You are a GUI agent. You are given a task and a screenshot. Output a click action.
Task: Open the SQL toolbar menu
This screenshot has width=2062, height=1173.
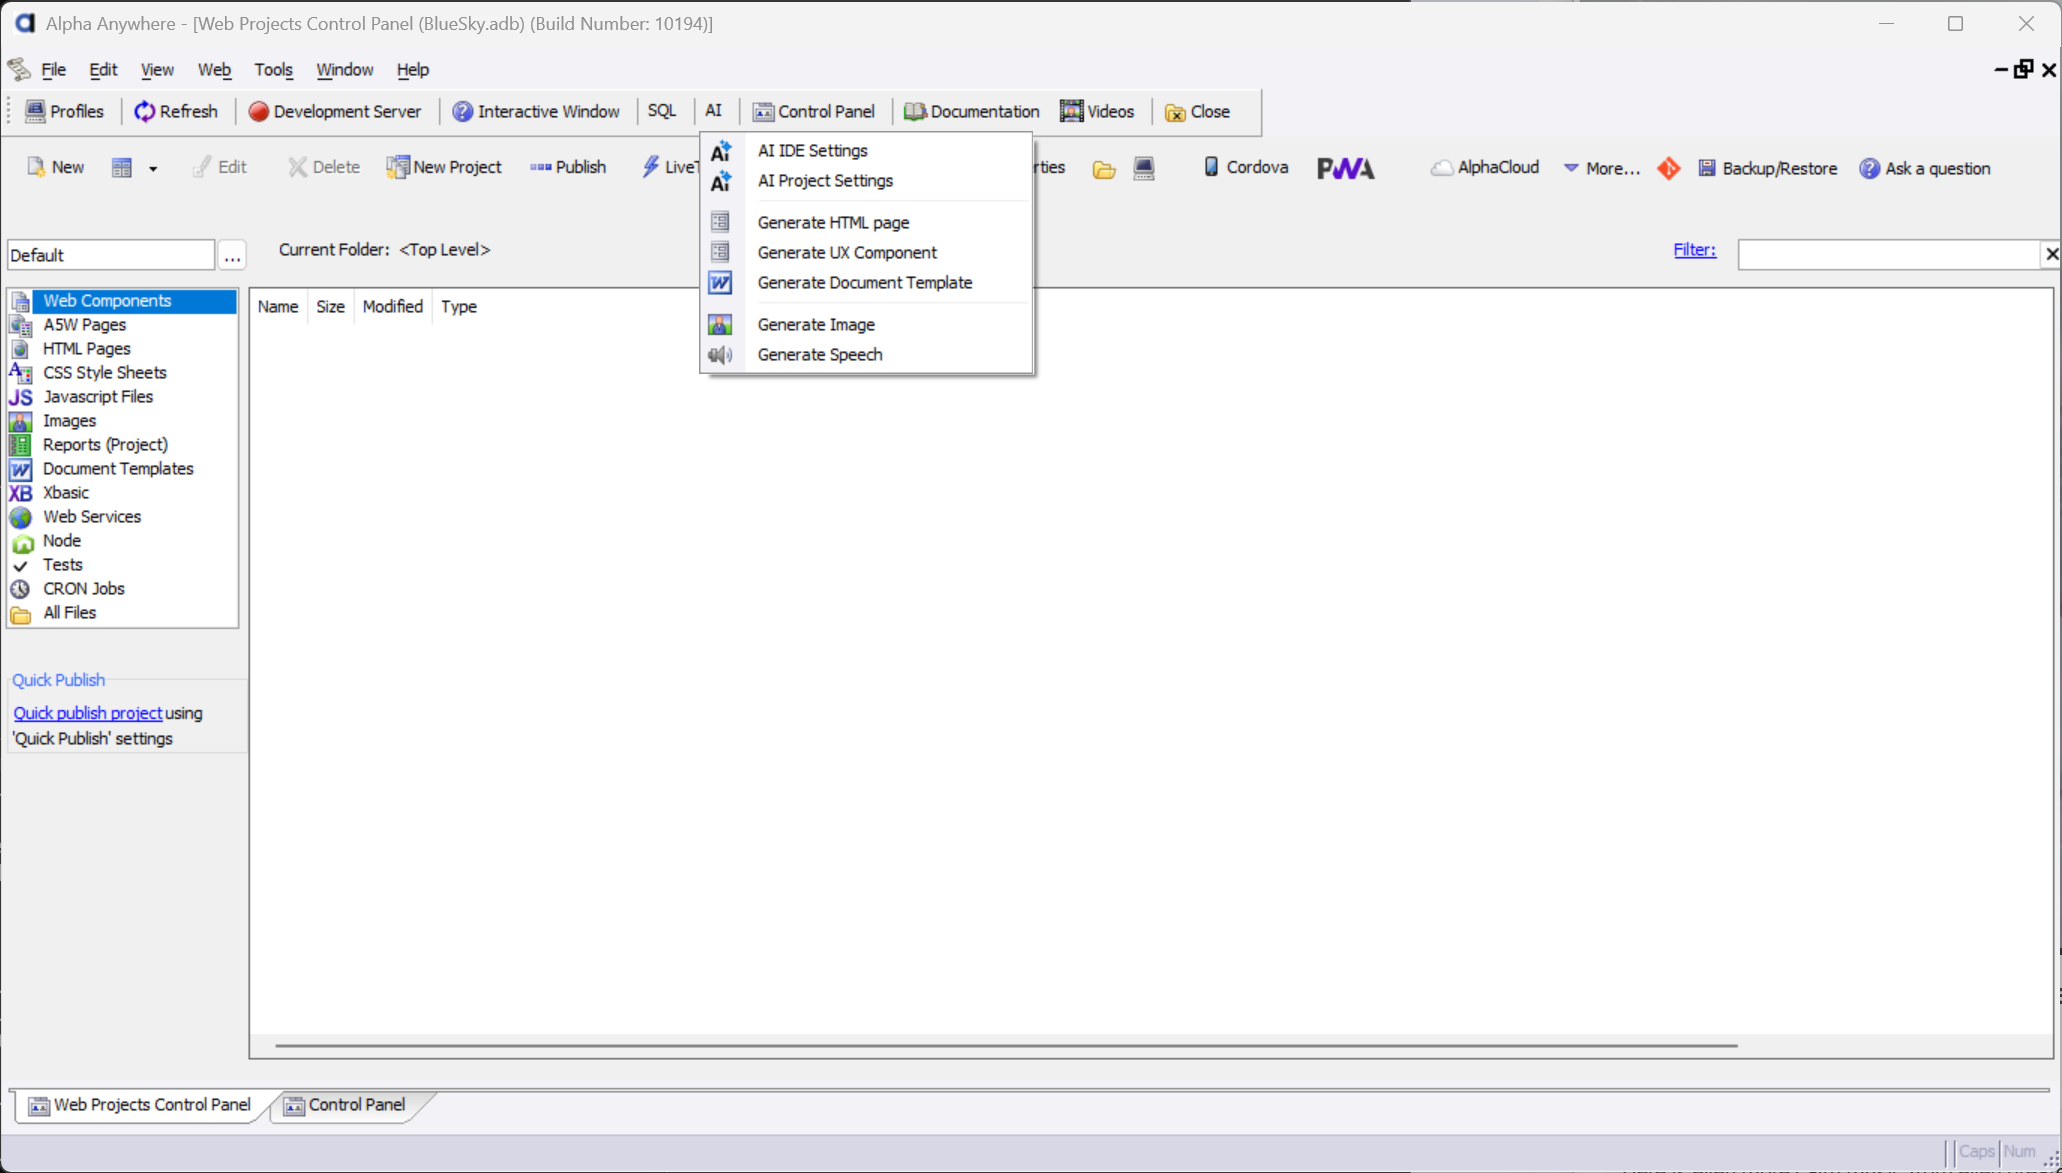click(662, 111)
